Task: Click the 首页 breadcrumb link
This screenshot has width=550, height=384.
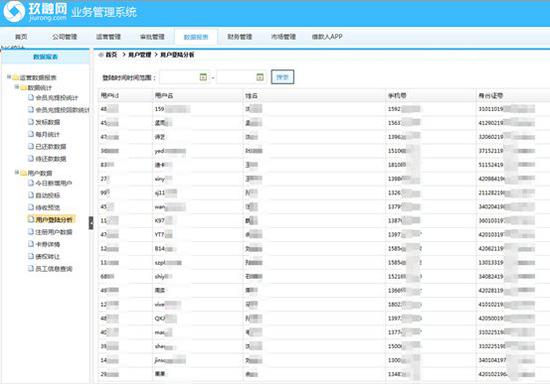Action: pyautogui.click(x=111, y=55)
